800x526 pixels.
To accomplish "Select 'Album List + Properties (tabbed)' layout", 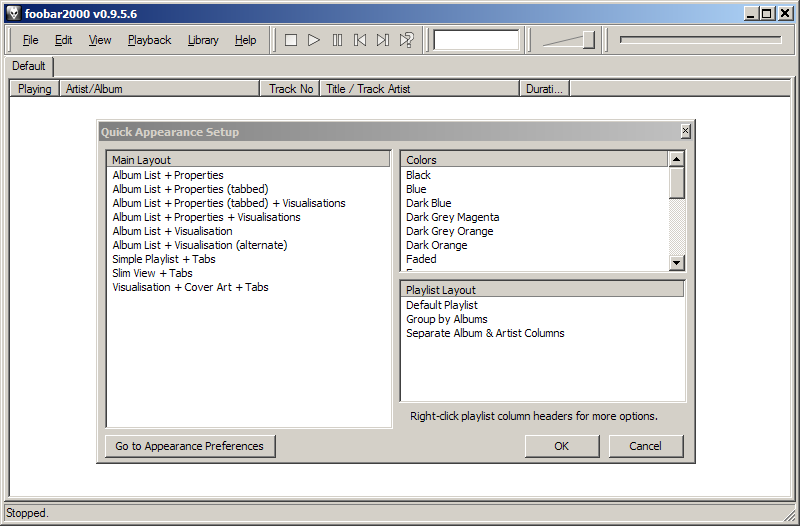I will [190, 189].
